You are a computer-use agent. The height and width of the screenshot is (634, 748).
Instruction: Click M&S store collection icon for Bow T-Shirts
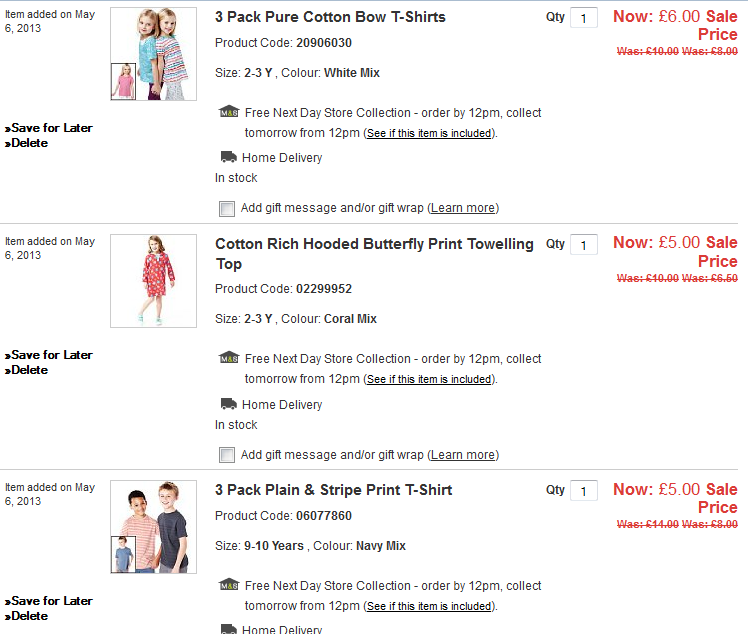point(229,112)
